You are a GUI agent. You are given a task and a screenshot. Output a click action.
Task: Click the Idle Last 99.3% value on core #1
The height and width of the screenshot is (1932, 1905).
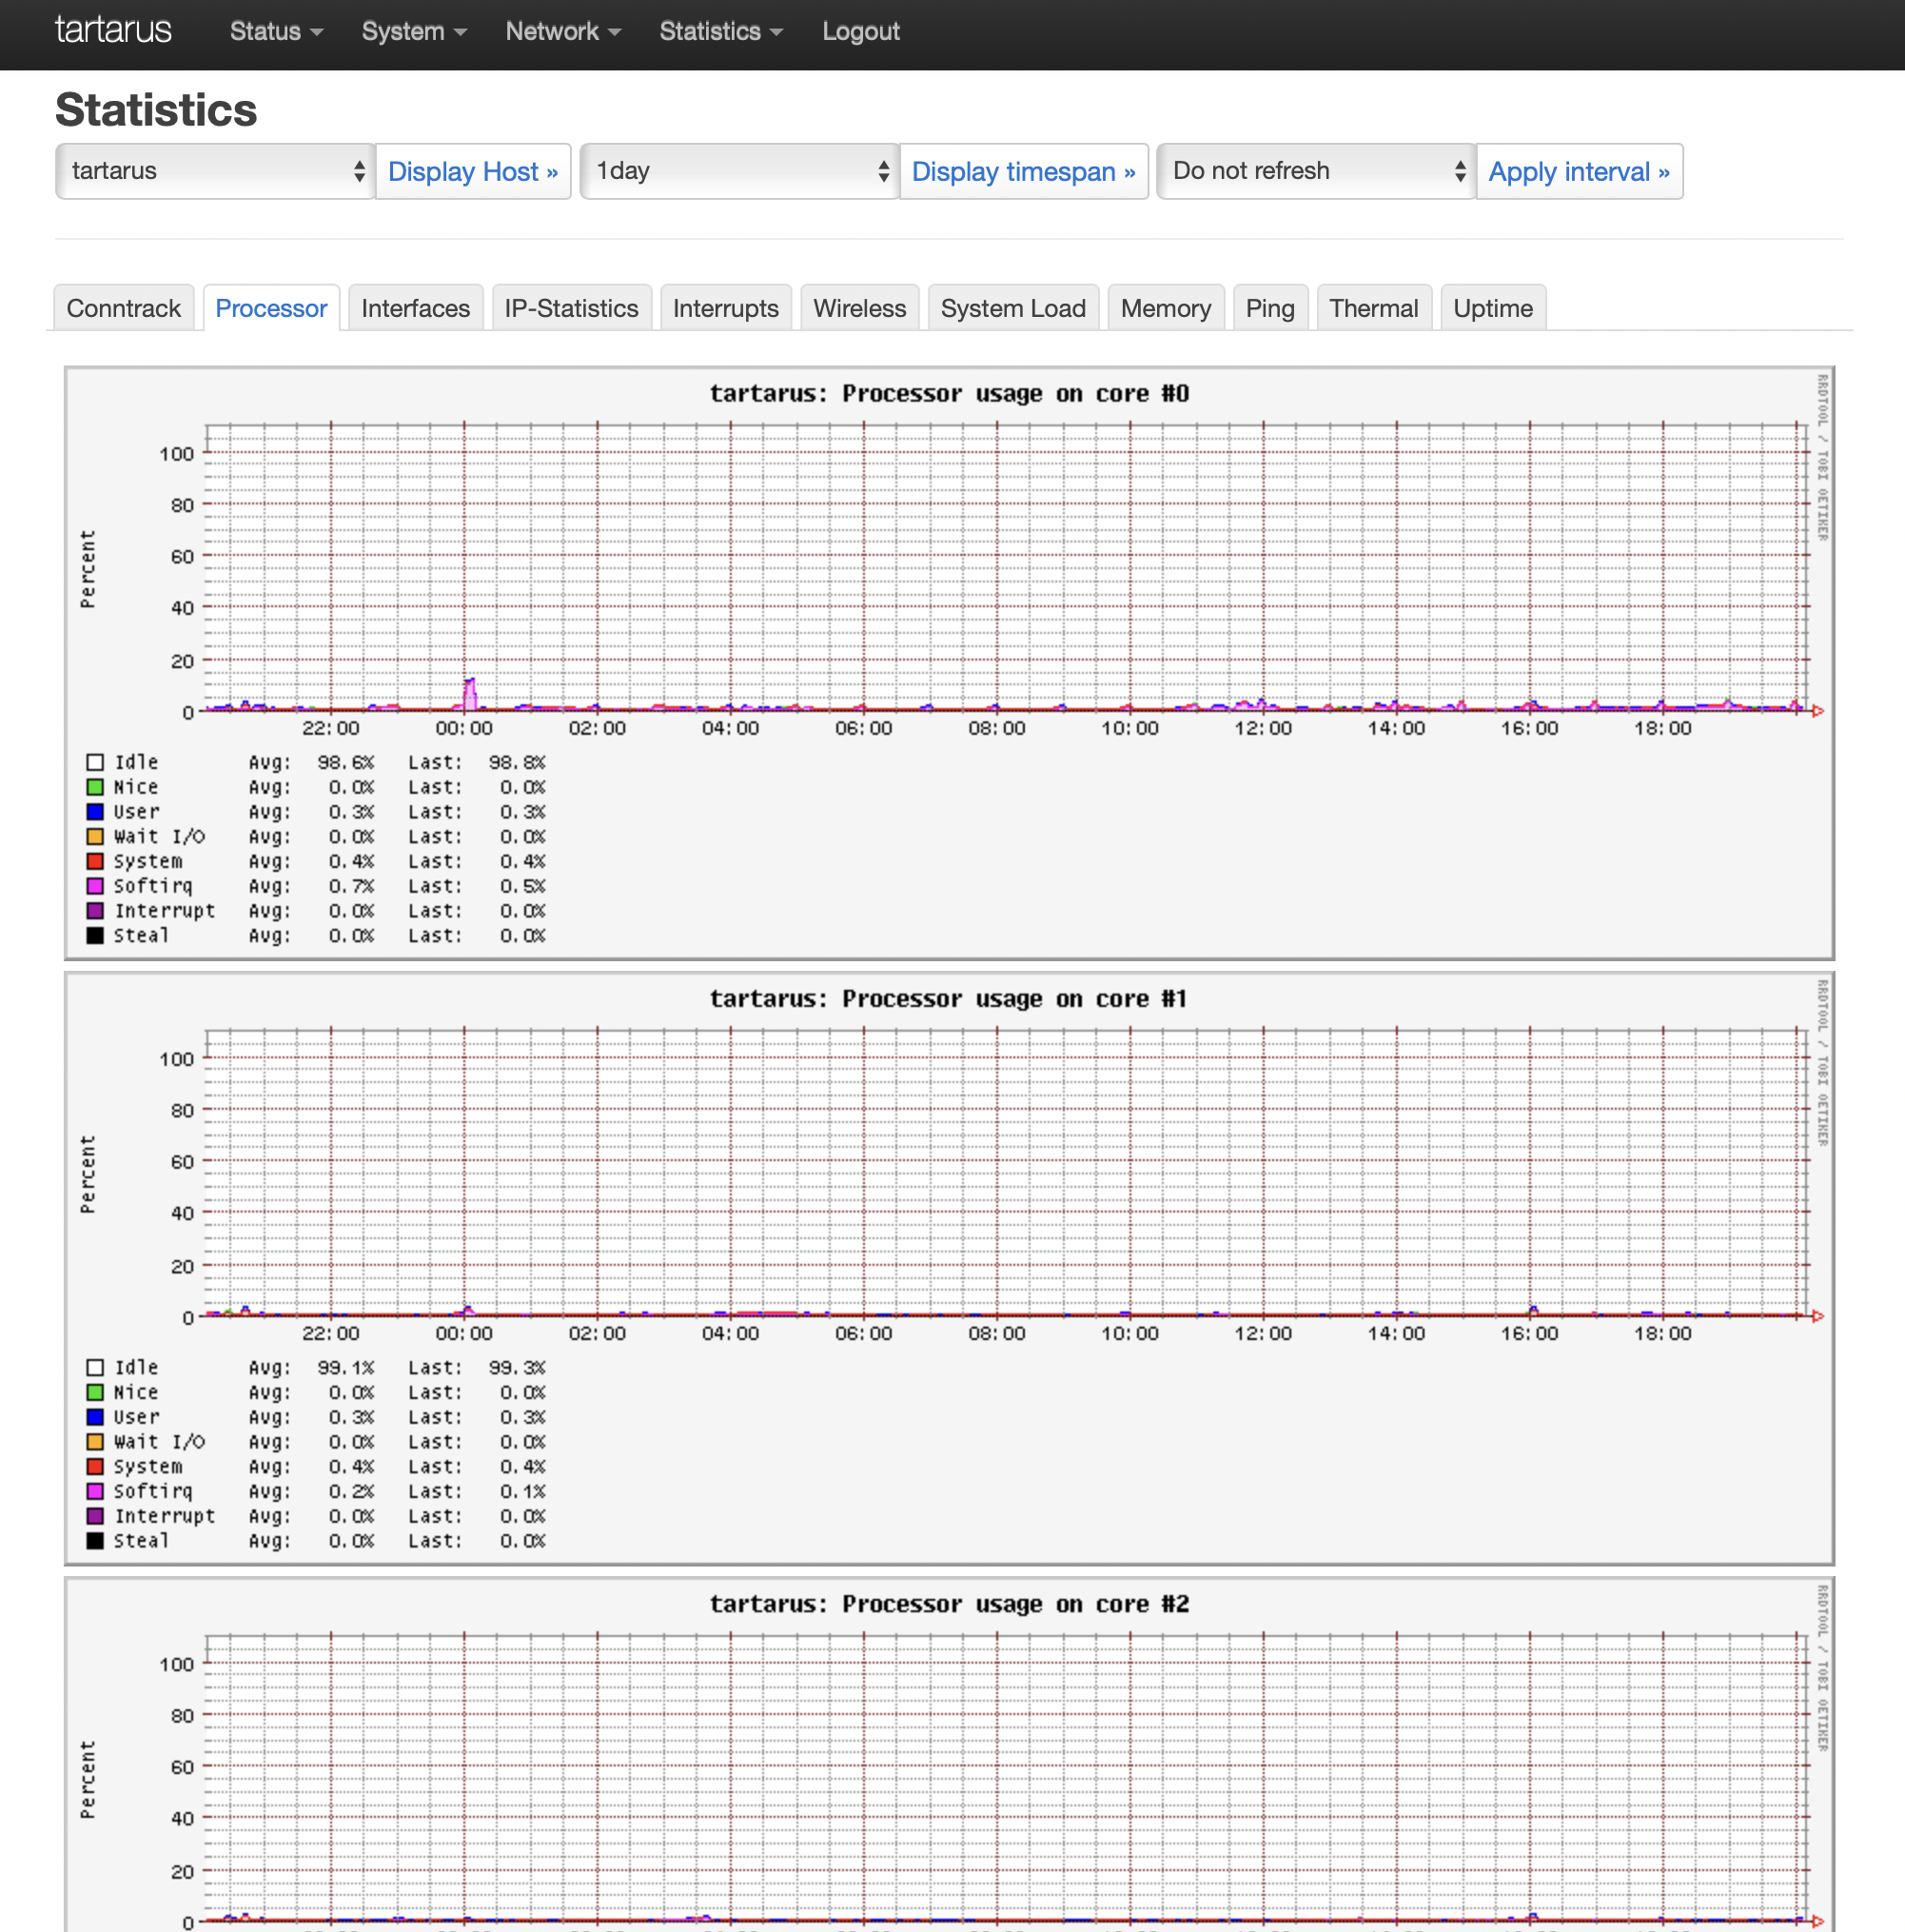517,1367
